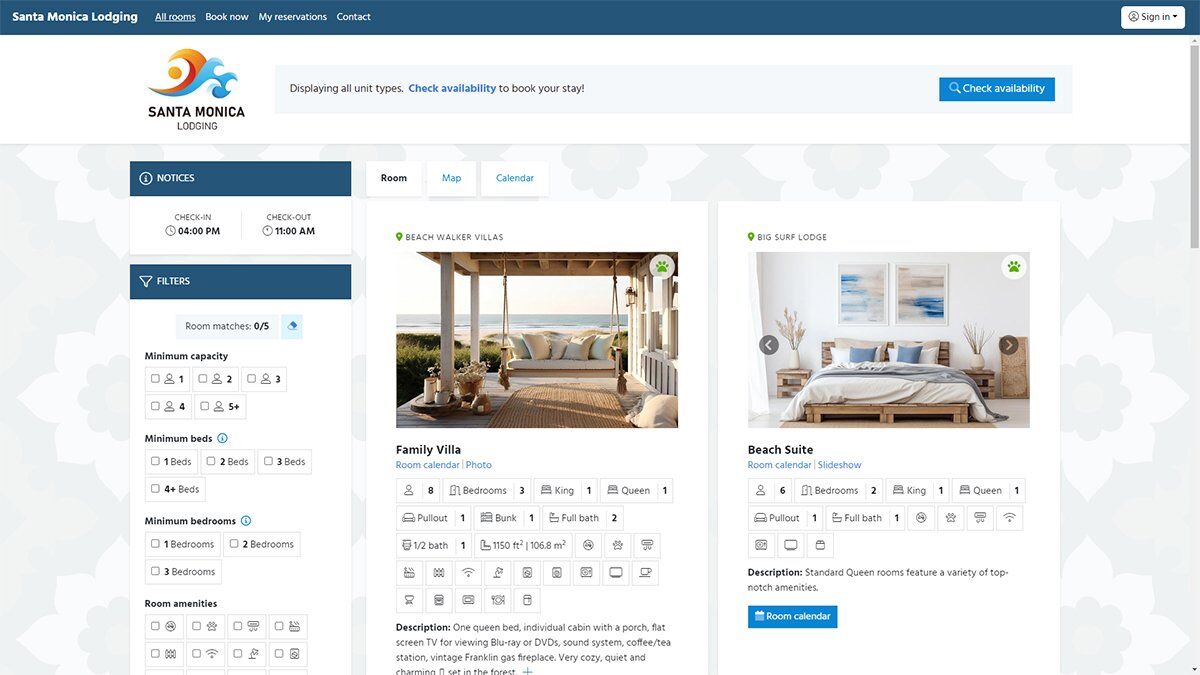
Task: Switch to the Map tab
Action: 452,178
